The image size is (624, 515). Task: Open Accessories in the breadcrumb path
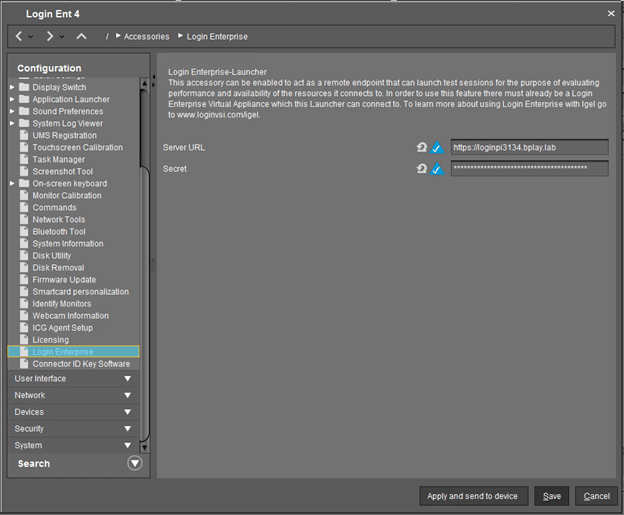146,37
